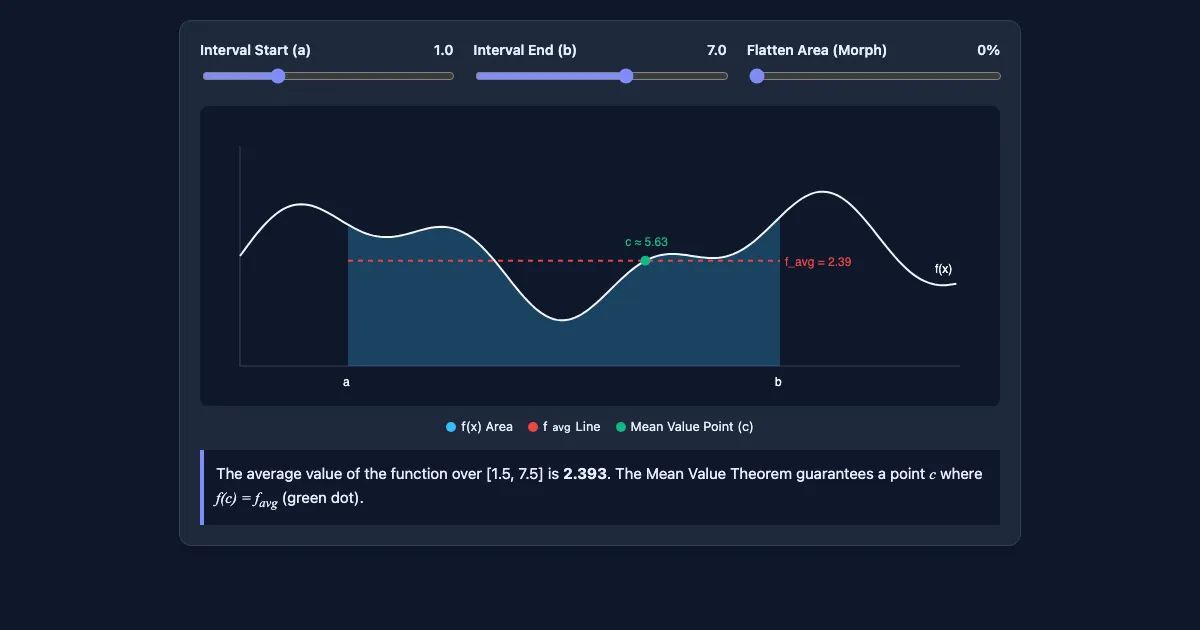This screenshot has height=630, width=1200.
Task: Click the 'Flatten Area (Morph)' label
Action: tap(817, 50)
